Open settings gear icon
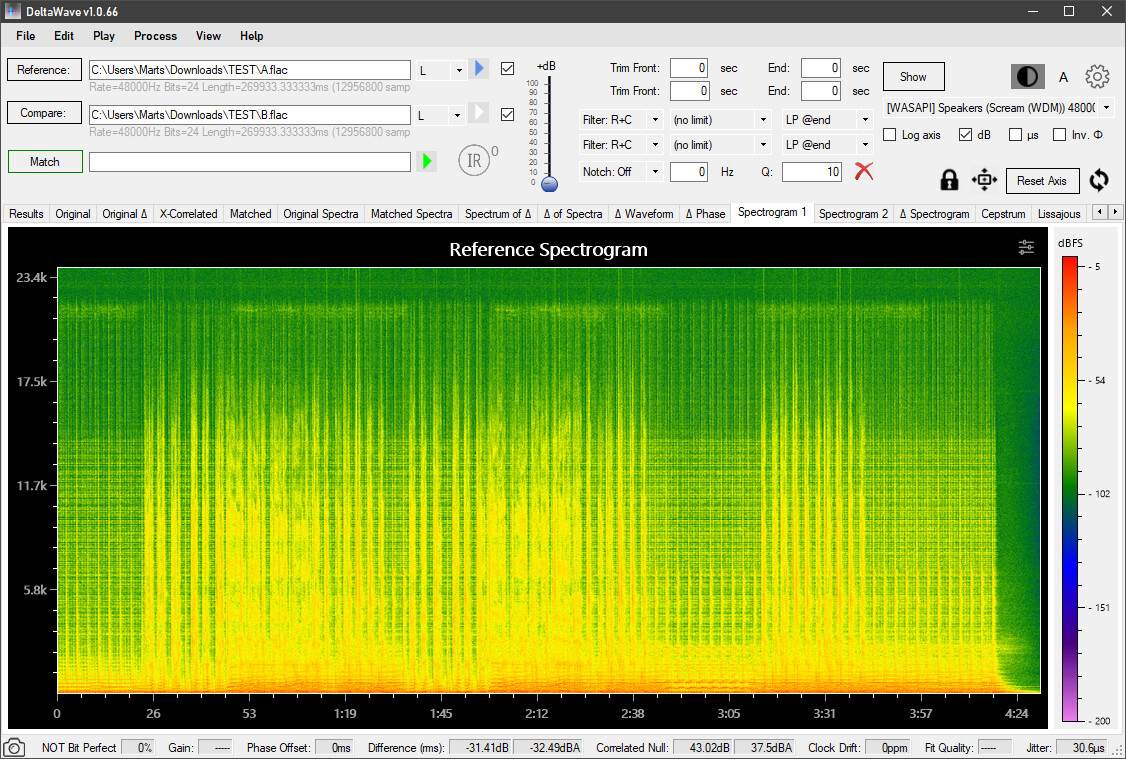Image resolution: width=1126 pixels, height=759 pixels. [x=1097, y=77]
